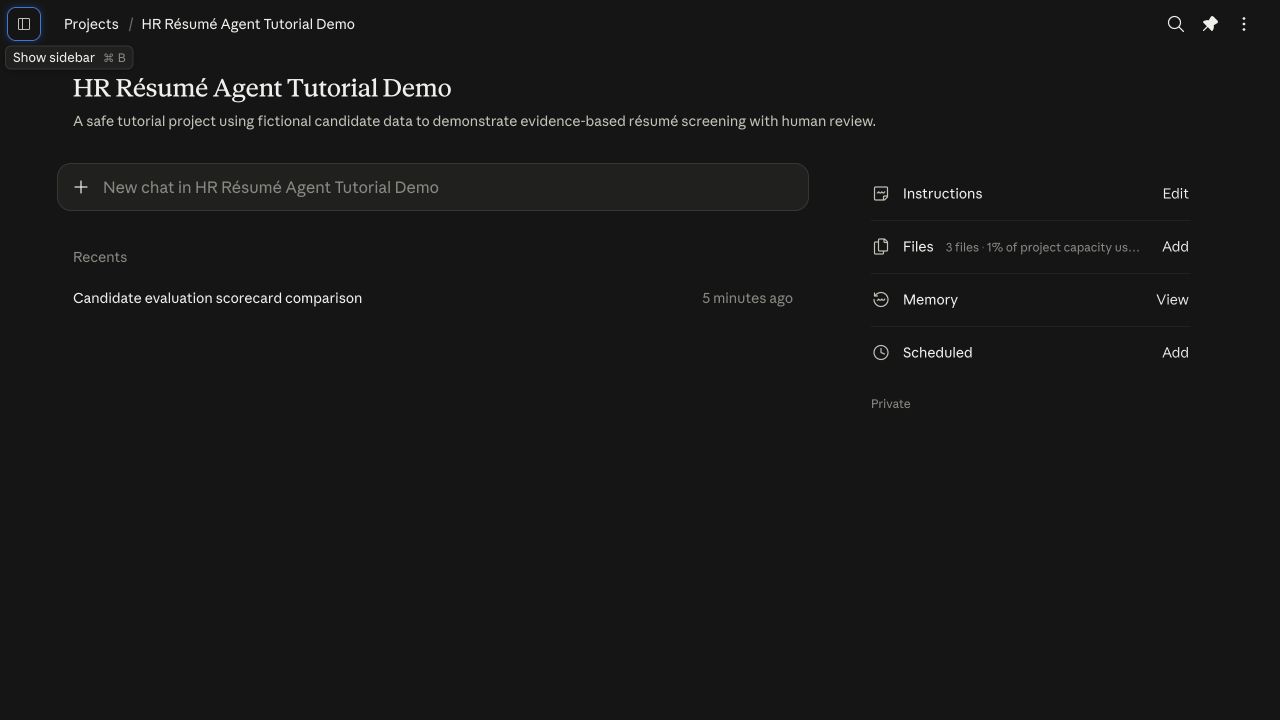Go to Projects in the breadcrumb
The width and height of the screenshot is (1280, 720).
coord(91,24)
